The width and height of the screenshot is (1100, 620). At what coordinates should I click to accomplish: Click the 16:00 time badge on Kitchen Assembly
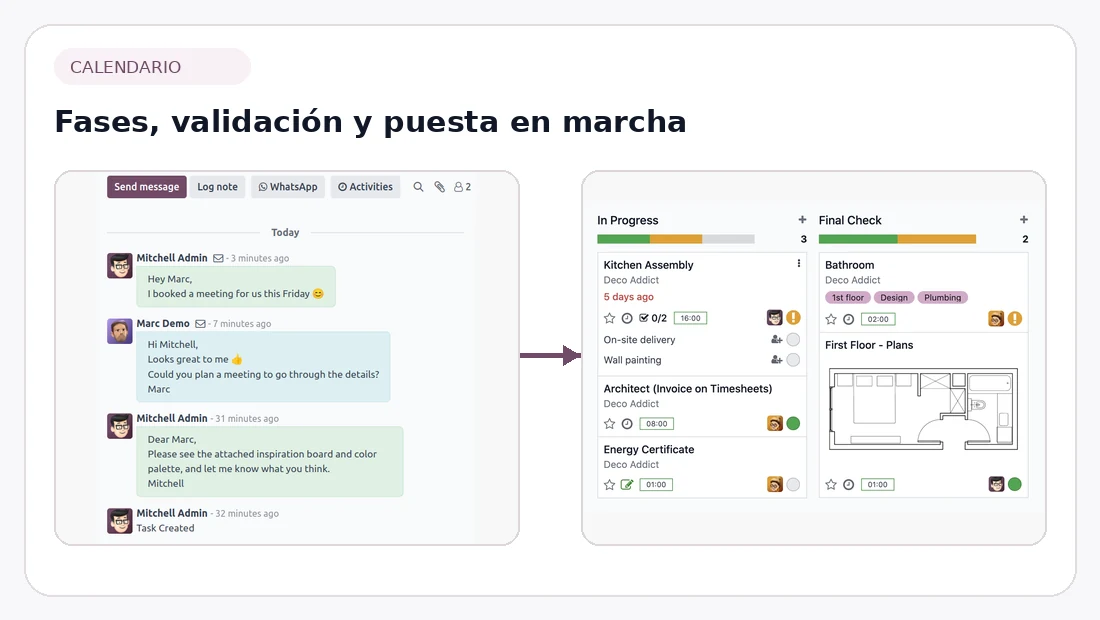pyautogui.click(x=690, y=318)
